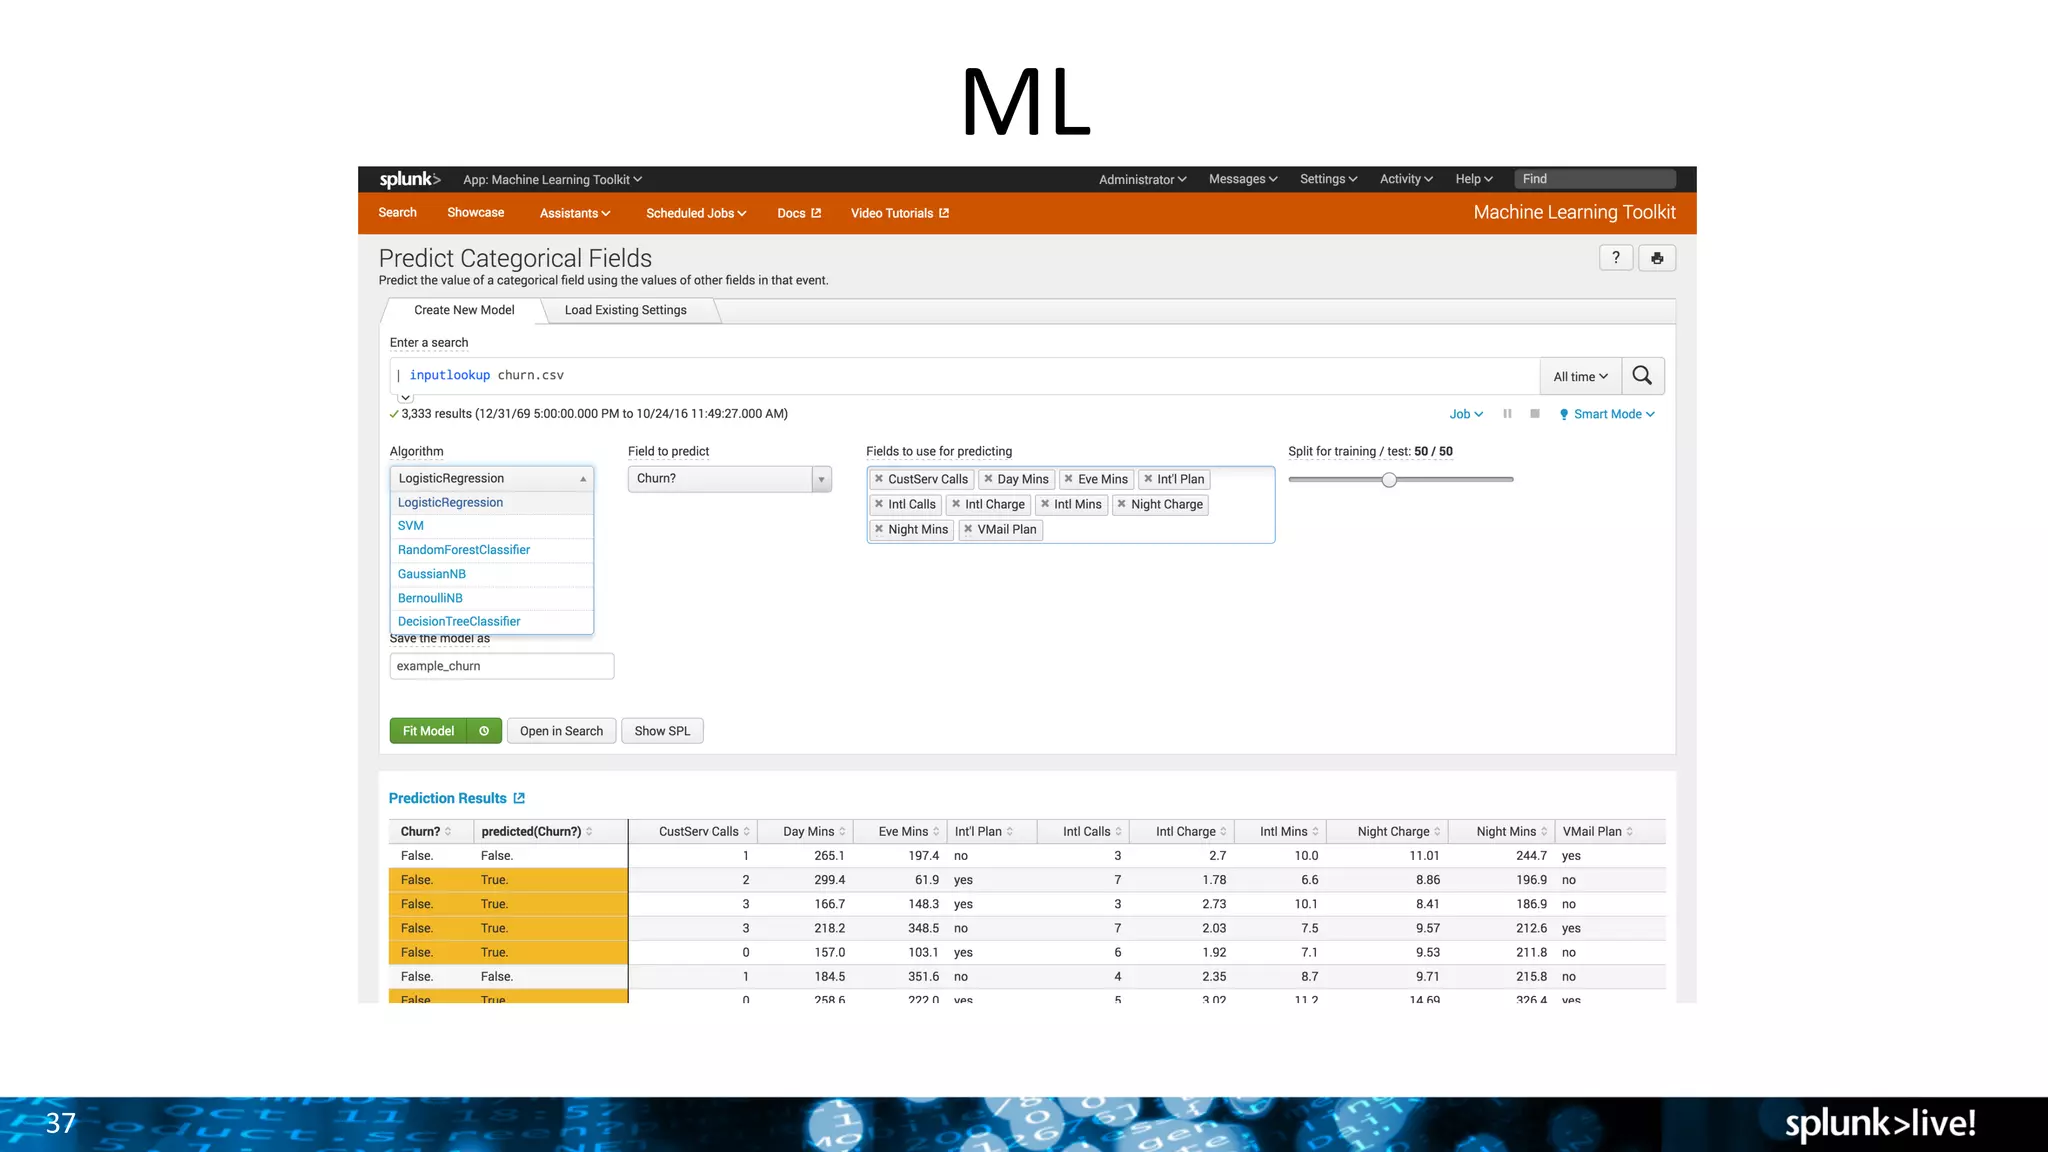Switch to Load Existing Settings tab
Image resolution: width=2048 pixels, height=1152 pixels.
click(625, 310)
